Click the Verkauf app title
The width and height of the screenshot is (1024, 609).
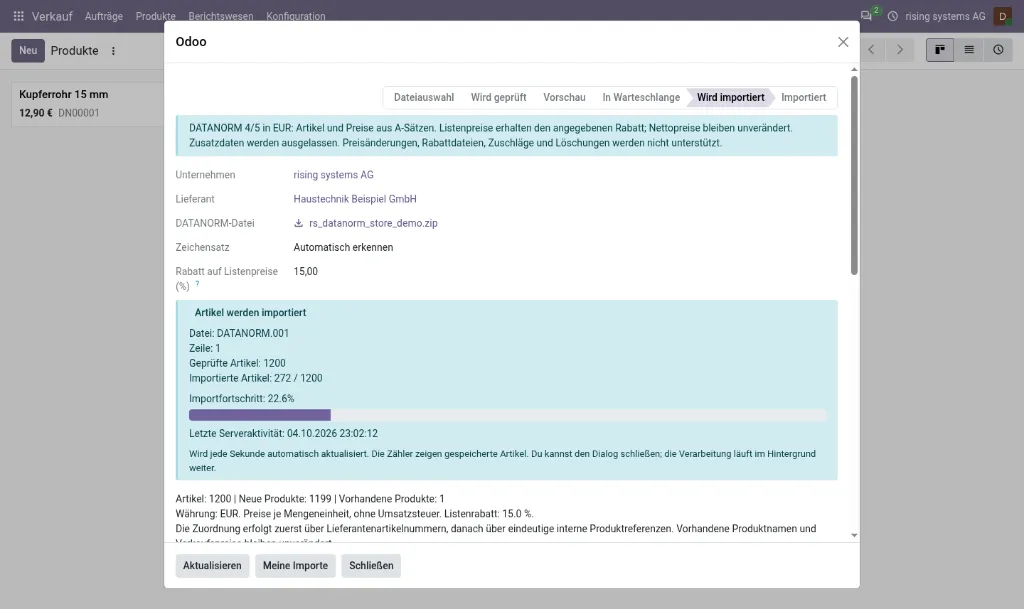pos(52,16)
